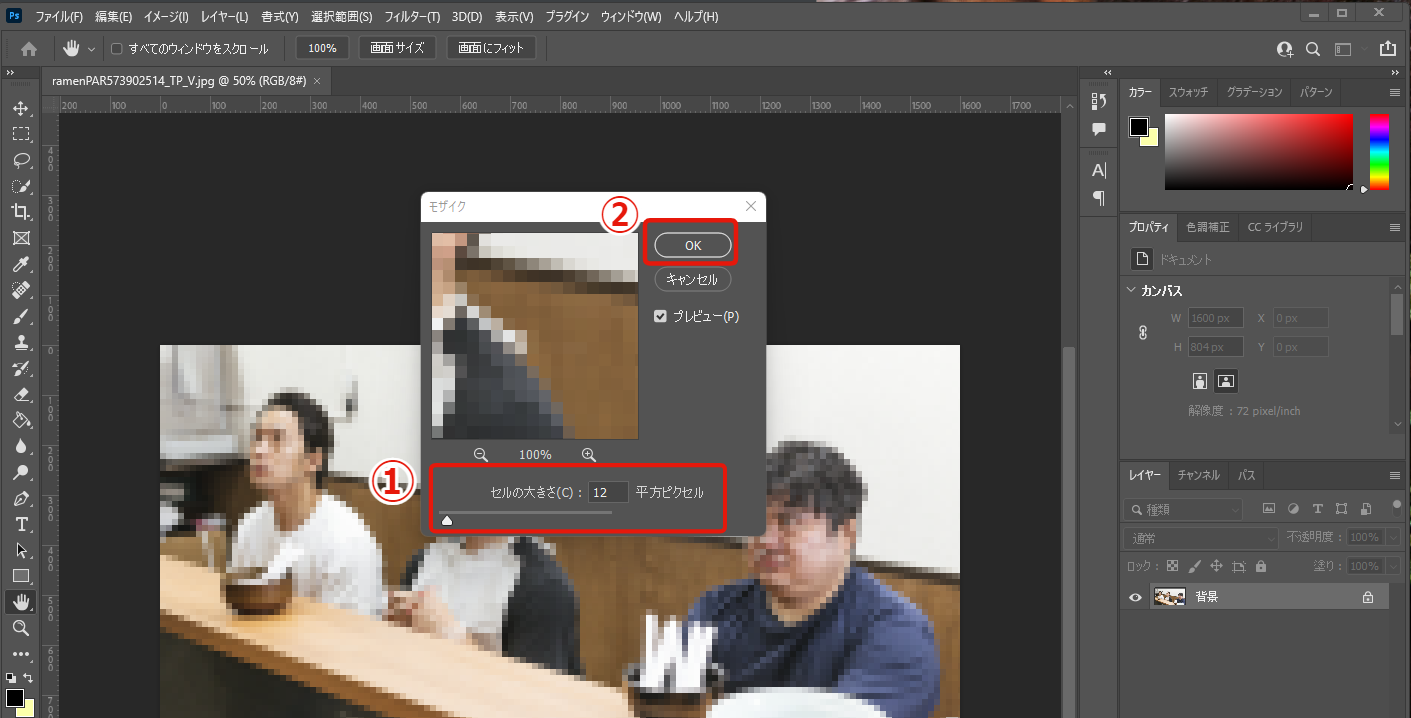1411x718 pixels.
Task: Select the Lasso tool
Action: (x=21, y=160)
